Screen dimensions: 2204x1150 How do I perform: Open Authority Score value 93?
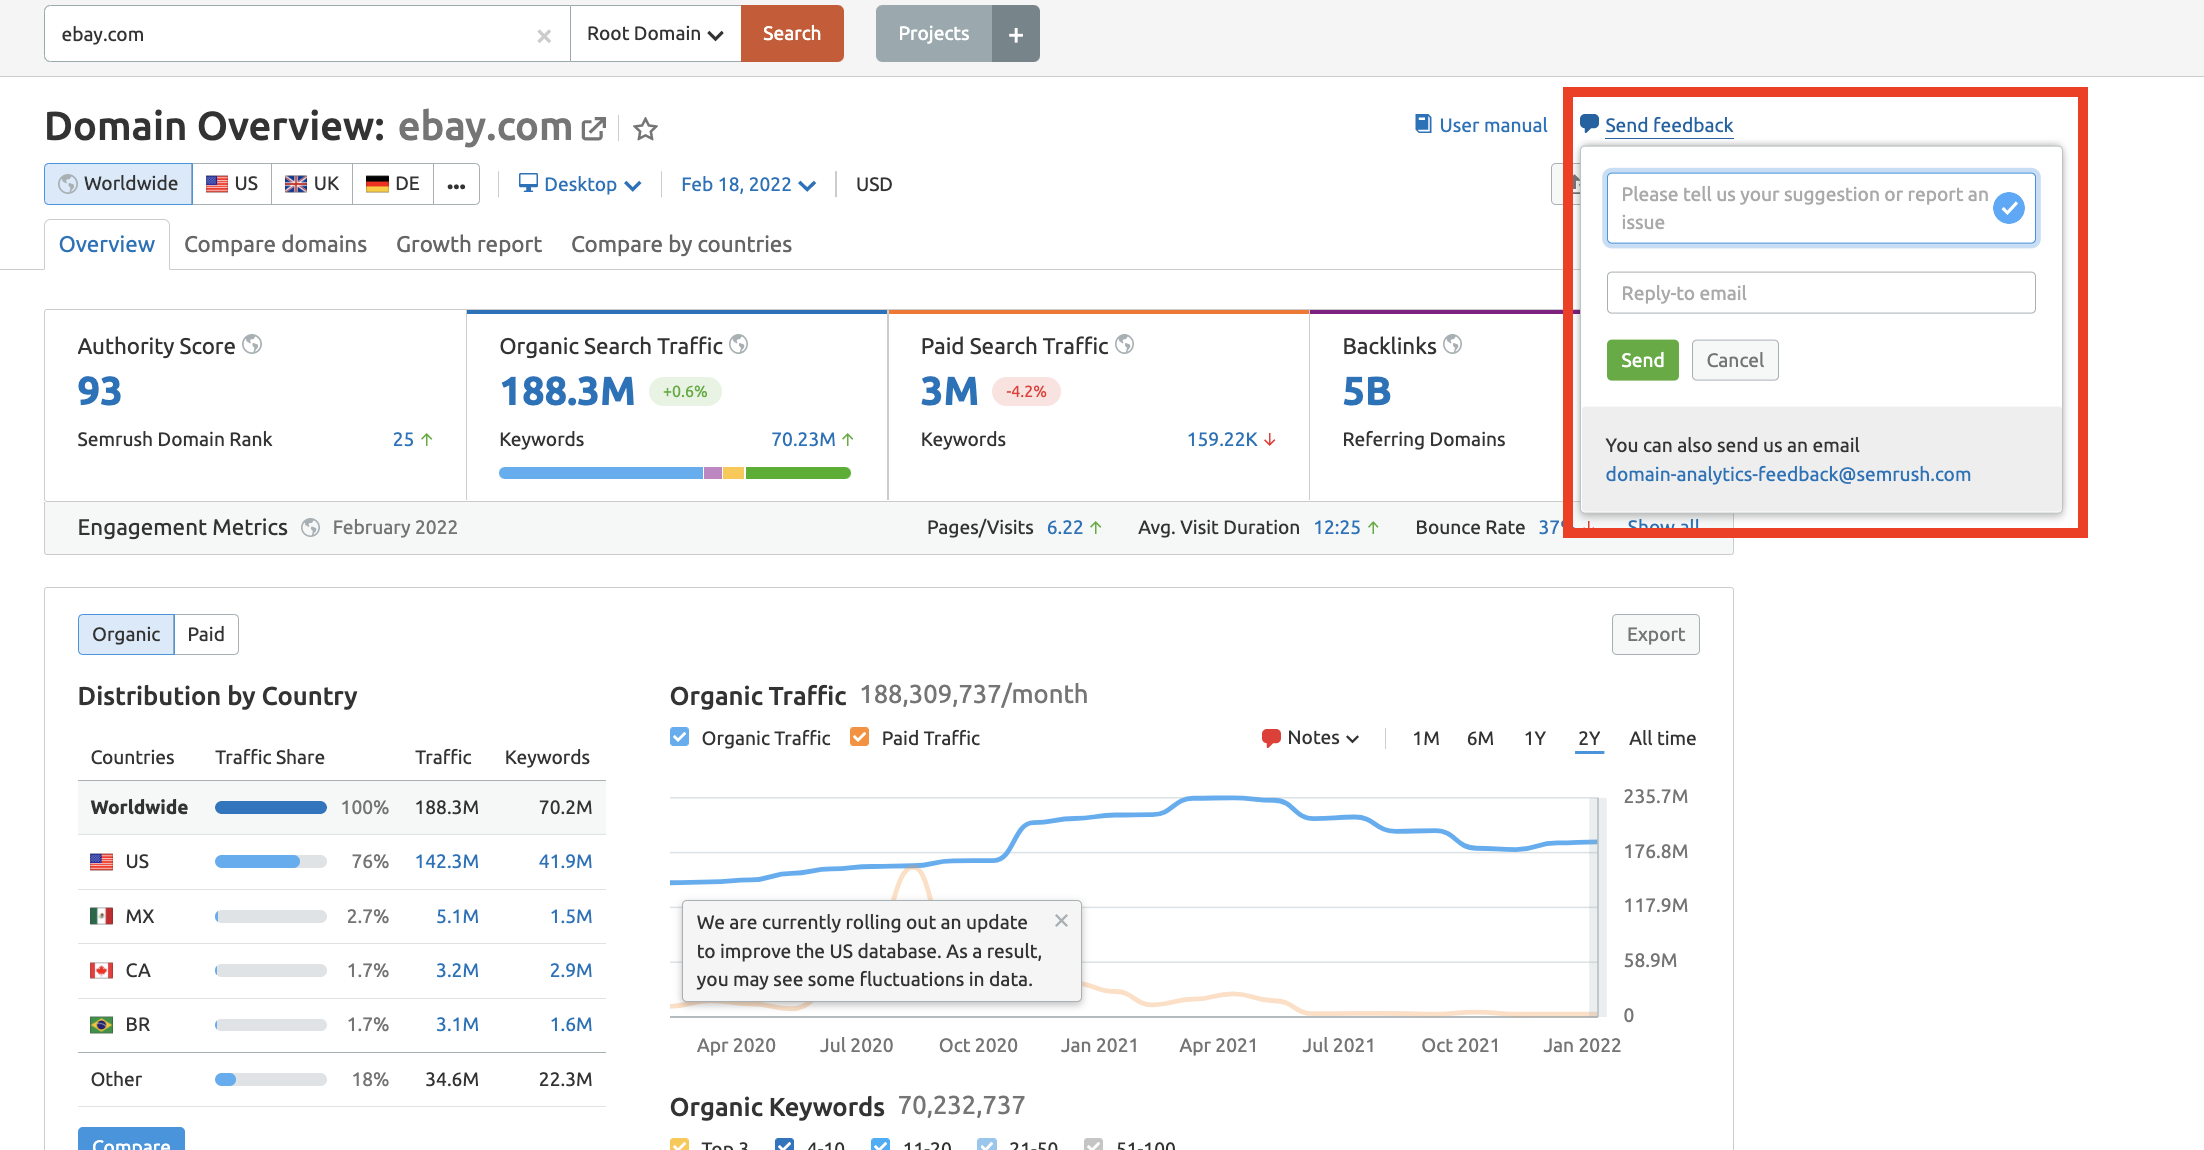100,391
